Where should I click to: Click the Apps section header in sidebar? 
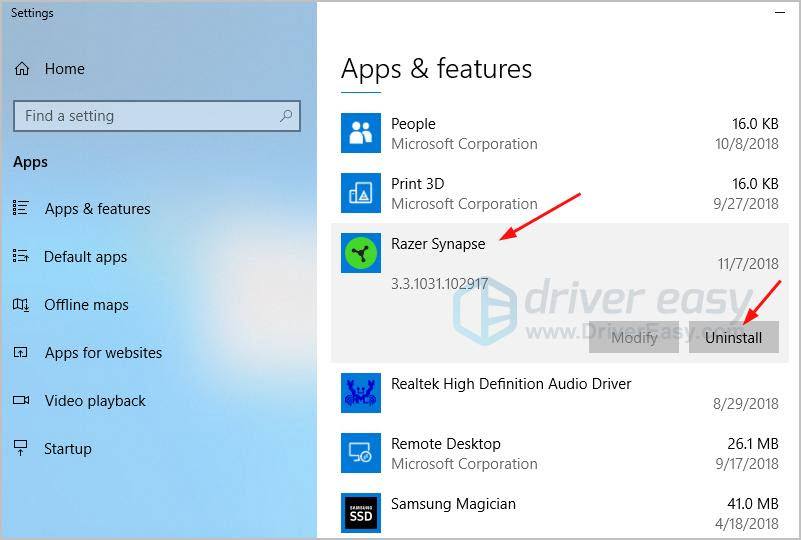(31, 162)
